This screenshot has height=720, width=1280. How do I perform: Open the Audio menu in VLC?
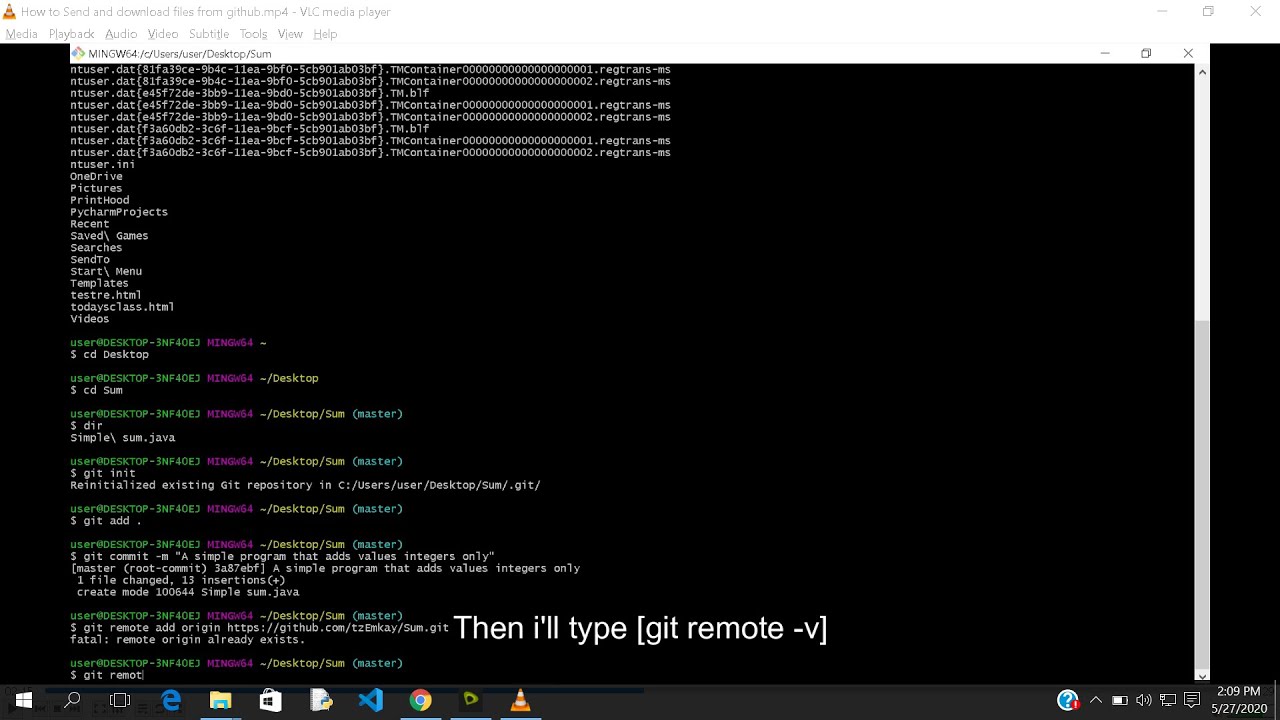pos(121,34)
